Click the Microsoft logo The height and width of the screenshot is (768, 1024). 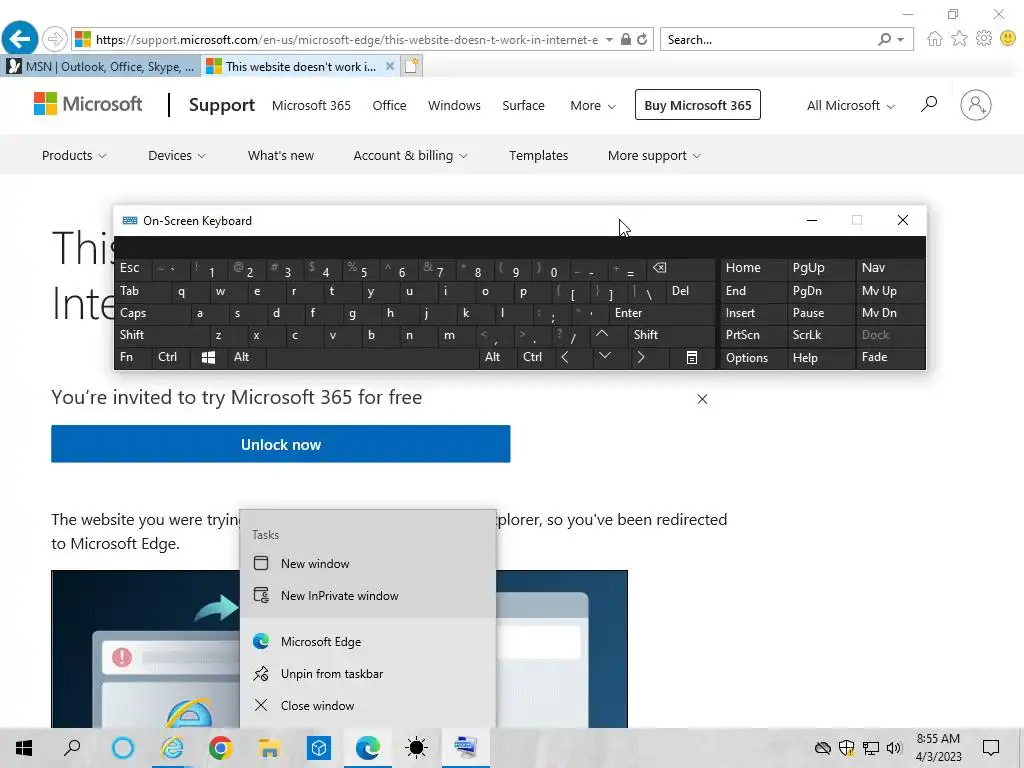click(x=88, y=104)
